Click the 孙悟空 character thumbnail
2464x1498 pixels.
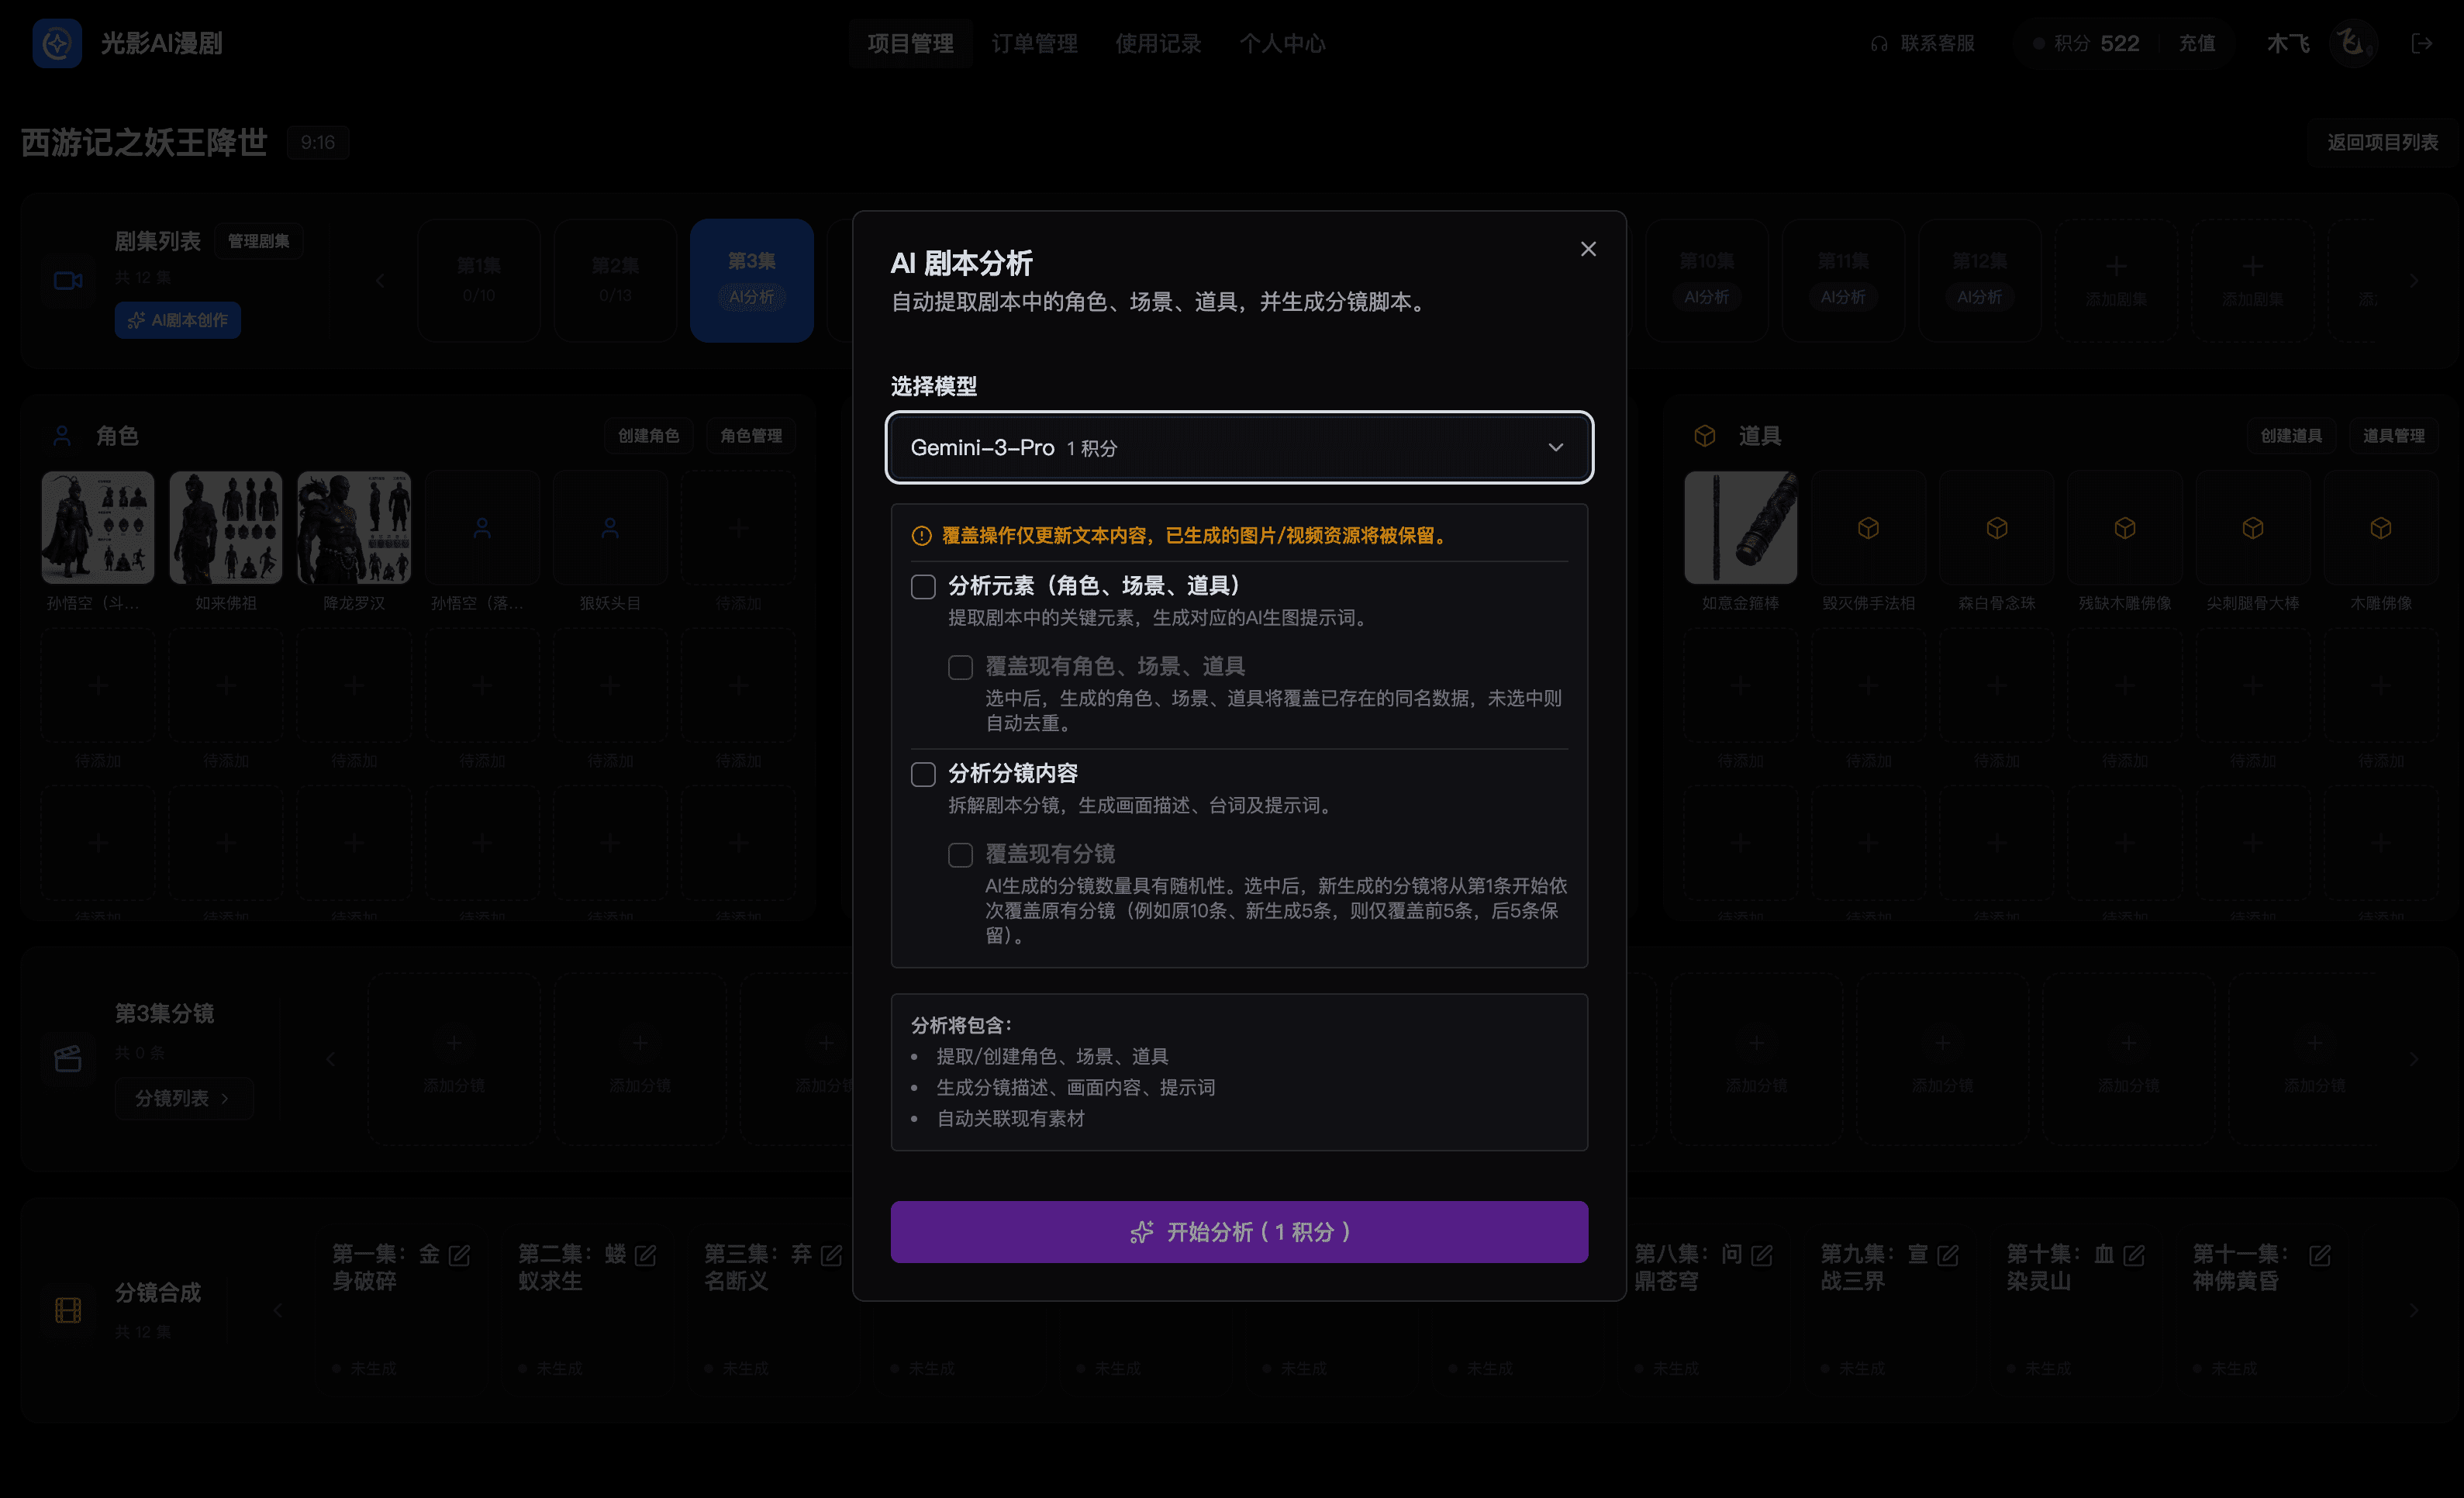(x=97, y=527)
